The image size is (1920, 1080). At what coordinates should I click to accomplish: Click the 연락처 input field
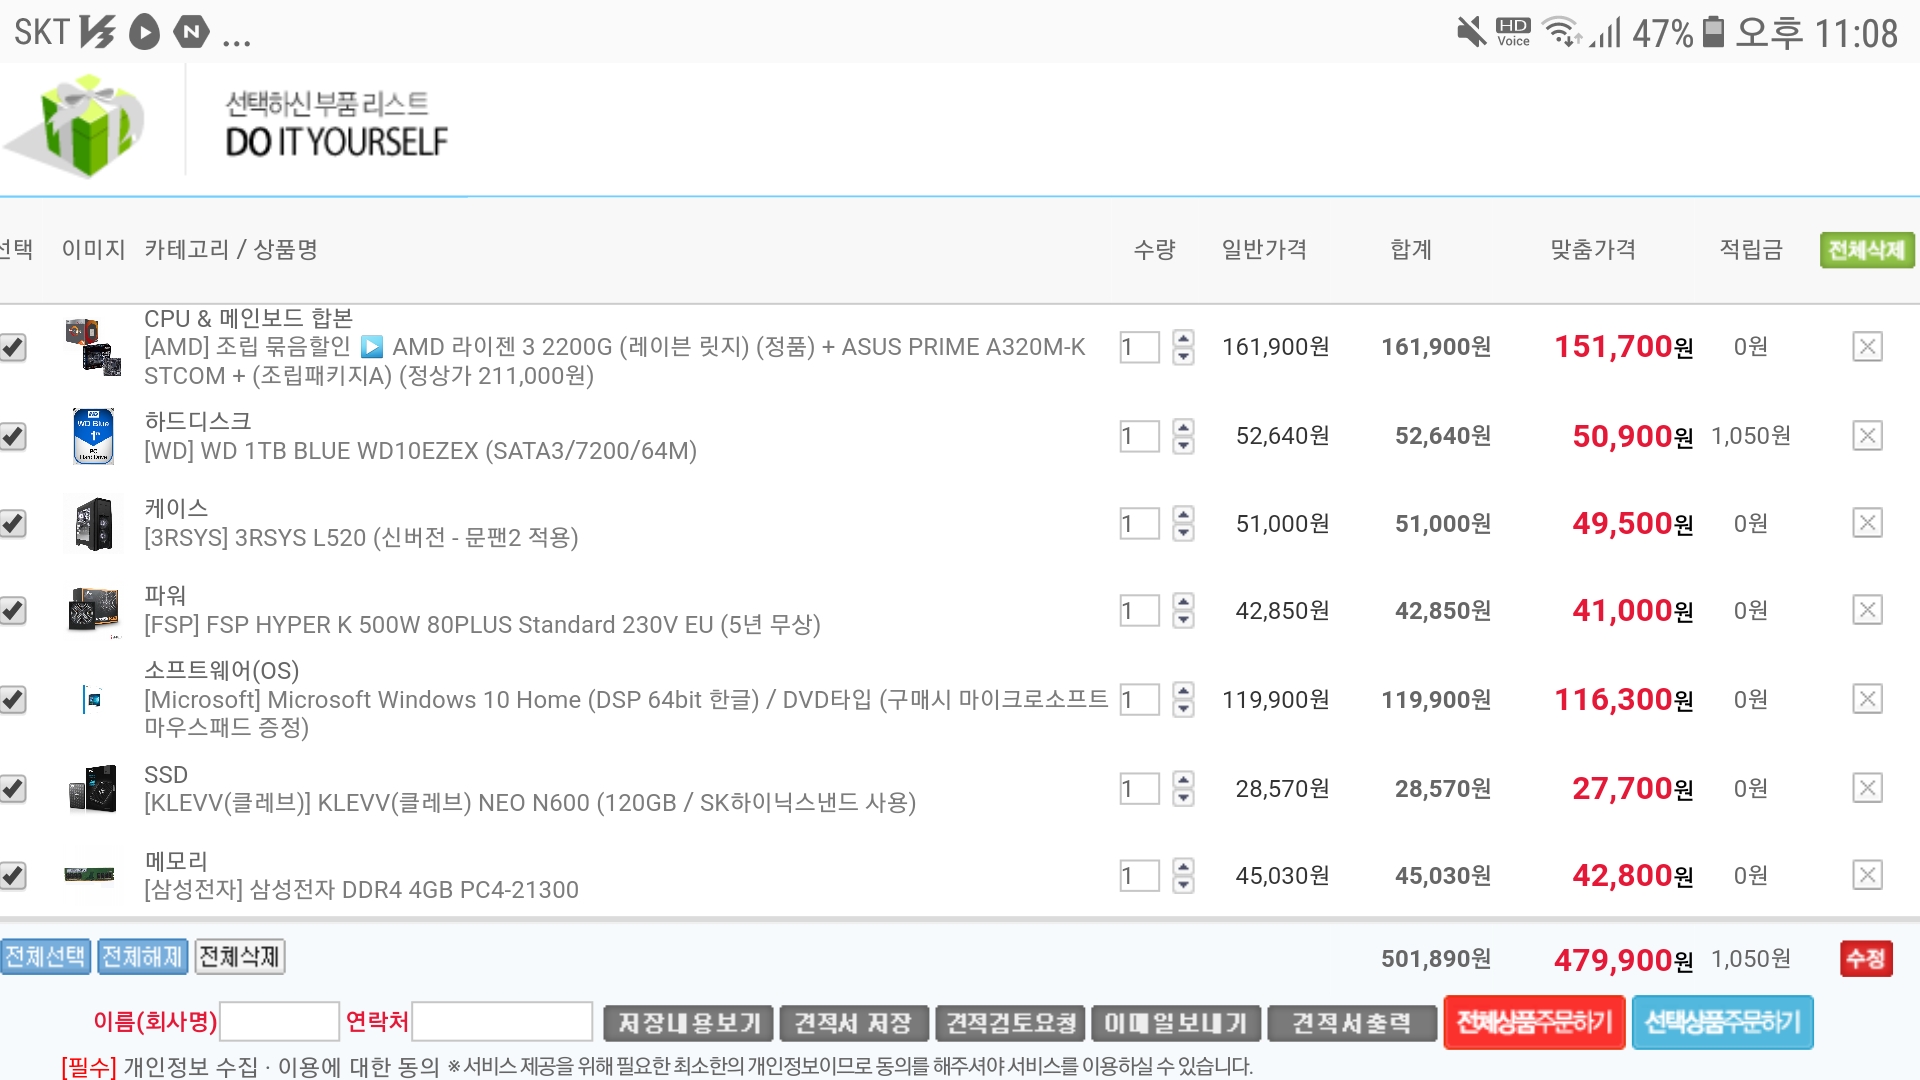502,1021
